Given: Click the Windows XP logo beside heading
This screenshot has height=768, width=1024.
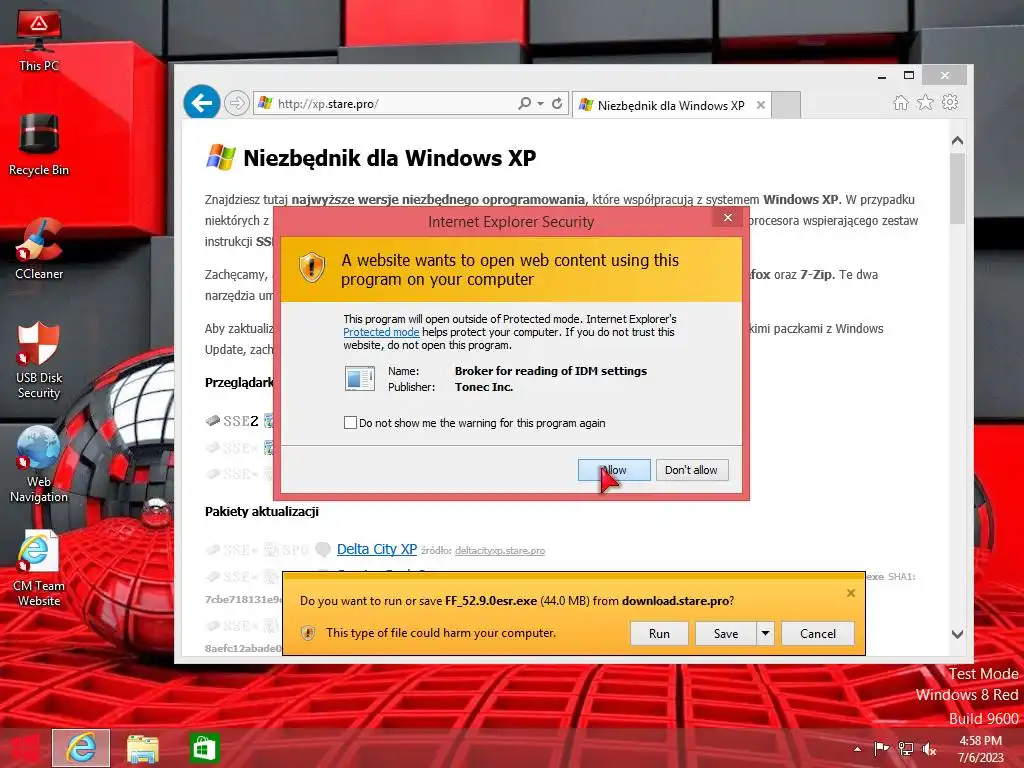Looking at the screenshot, I should (221, 157).
